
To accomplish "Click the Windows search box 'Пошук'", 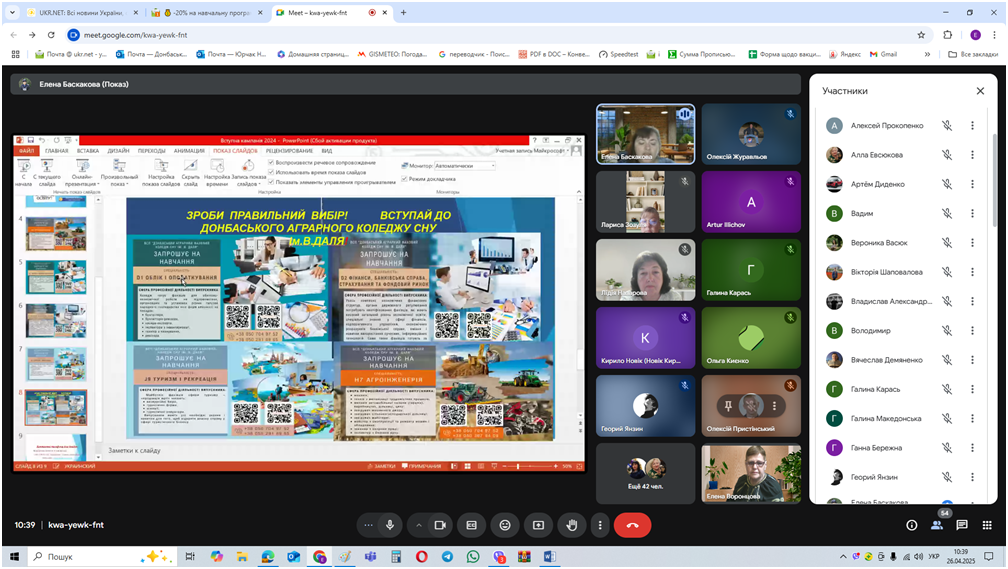I will [102, 557].
